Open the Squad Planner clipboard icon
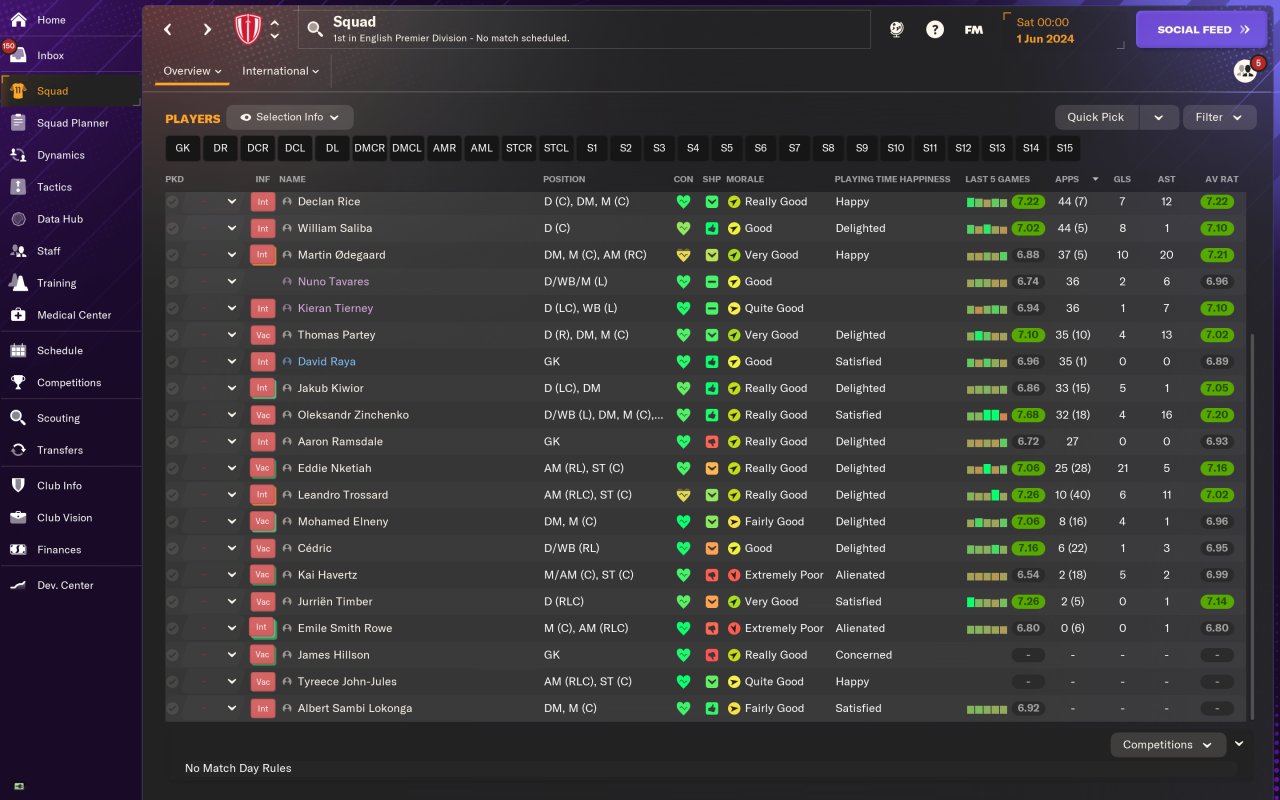This screenshot has width=1280, height=800. click(18, 123)
